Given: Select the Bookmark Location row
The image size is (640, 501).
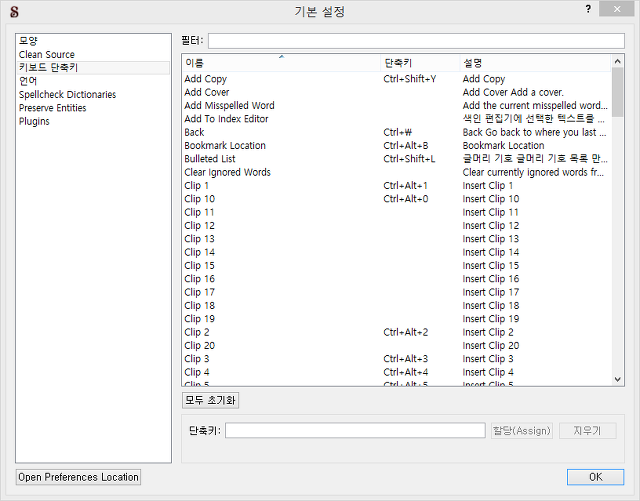Looking at the screenshot, I should pos(396,145).
